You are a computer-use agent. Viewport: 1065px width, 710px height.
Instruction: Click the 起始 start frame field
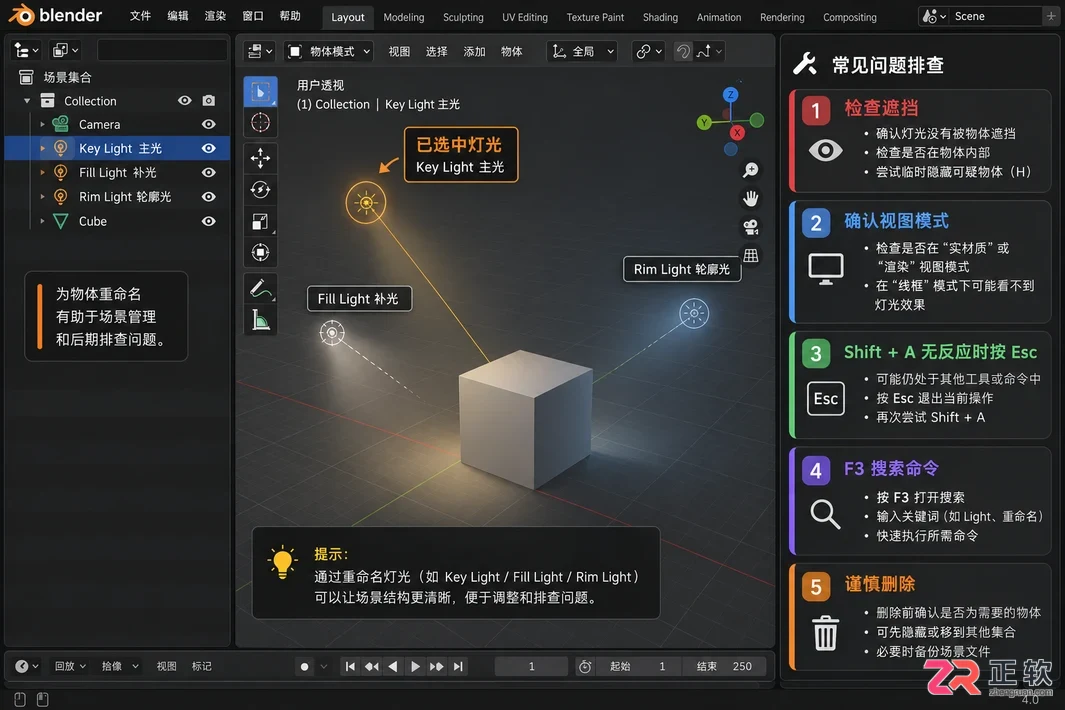coord(637,667)
